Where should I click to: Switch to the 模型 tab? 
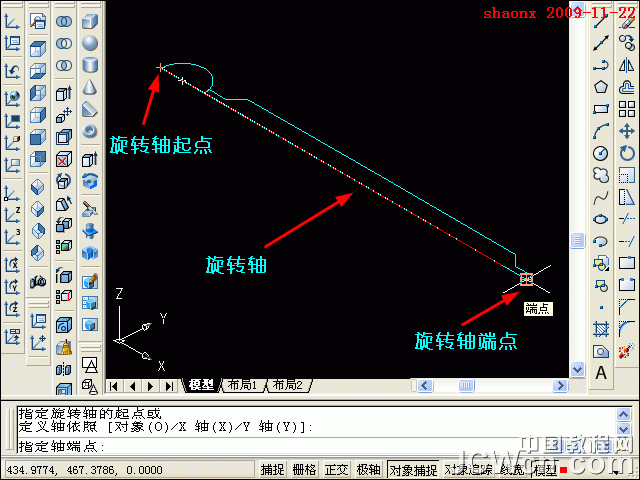point(201,384)
